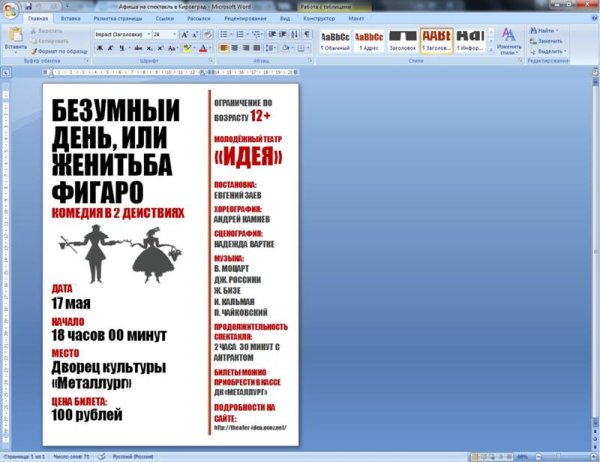Click the vertical scrollbar of the document
This screenshot has height=462, width=600.
coord(596,249)
